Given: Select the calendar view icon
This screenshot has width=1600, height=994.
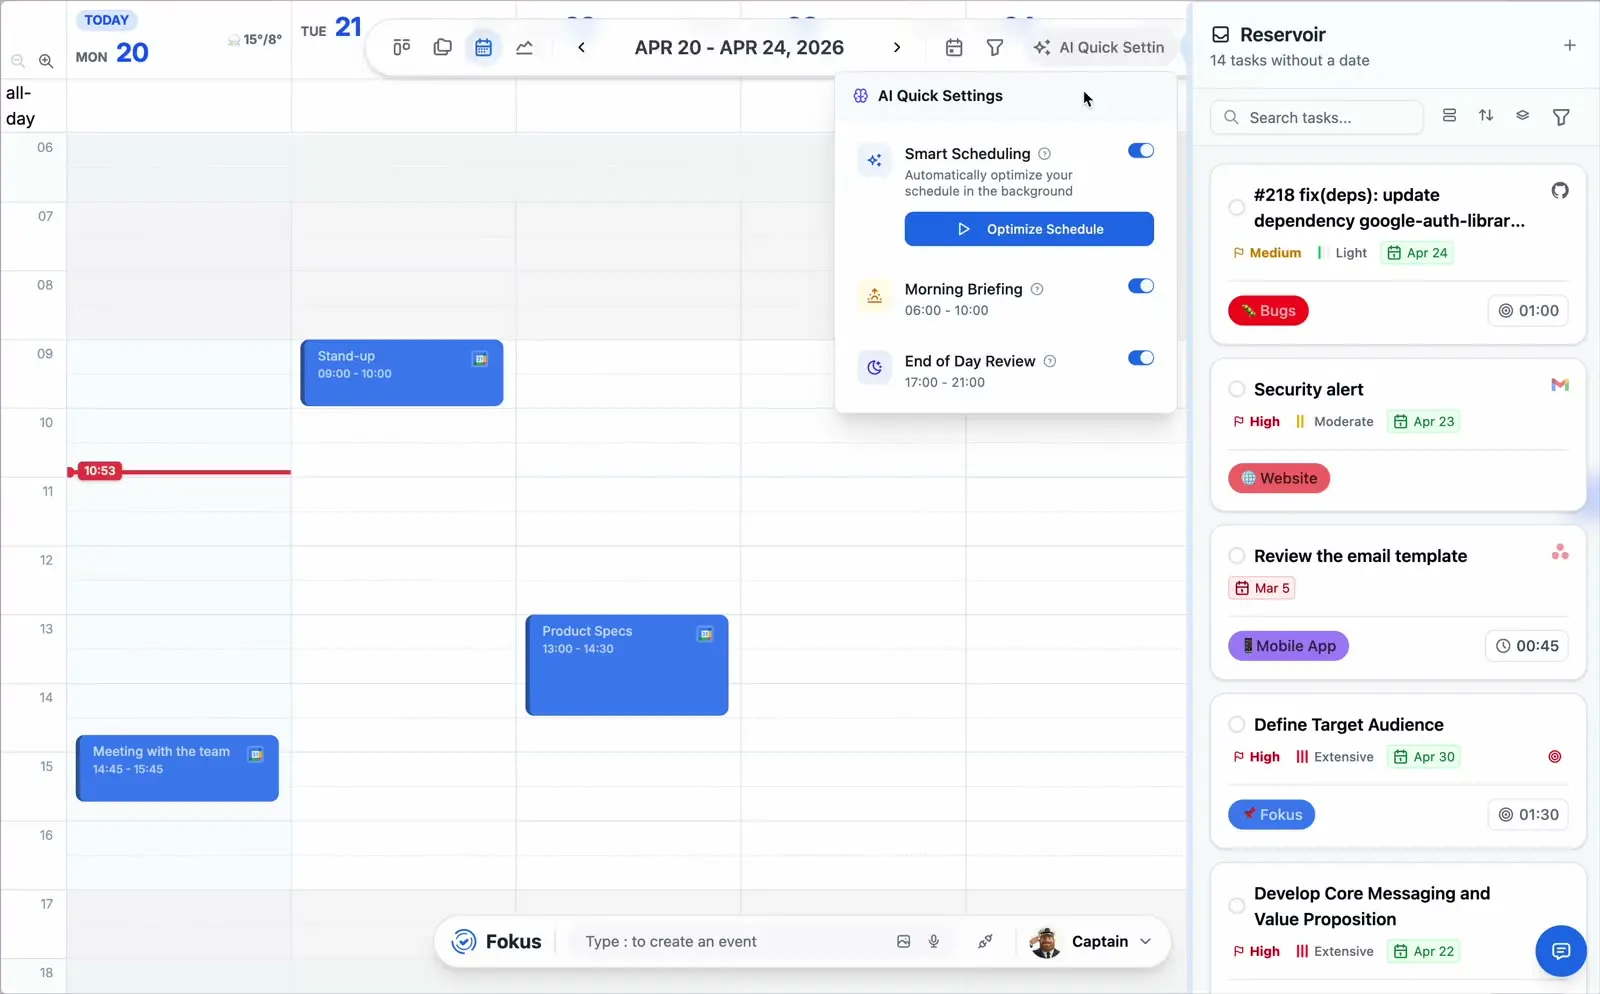Looking at the screenshot, I should [x=484, y=47].
